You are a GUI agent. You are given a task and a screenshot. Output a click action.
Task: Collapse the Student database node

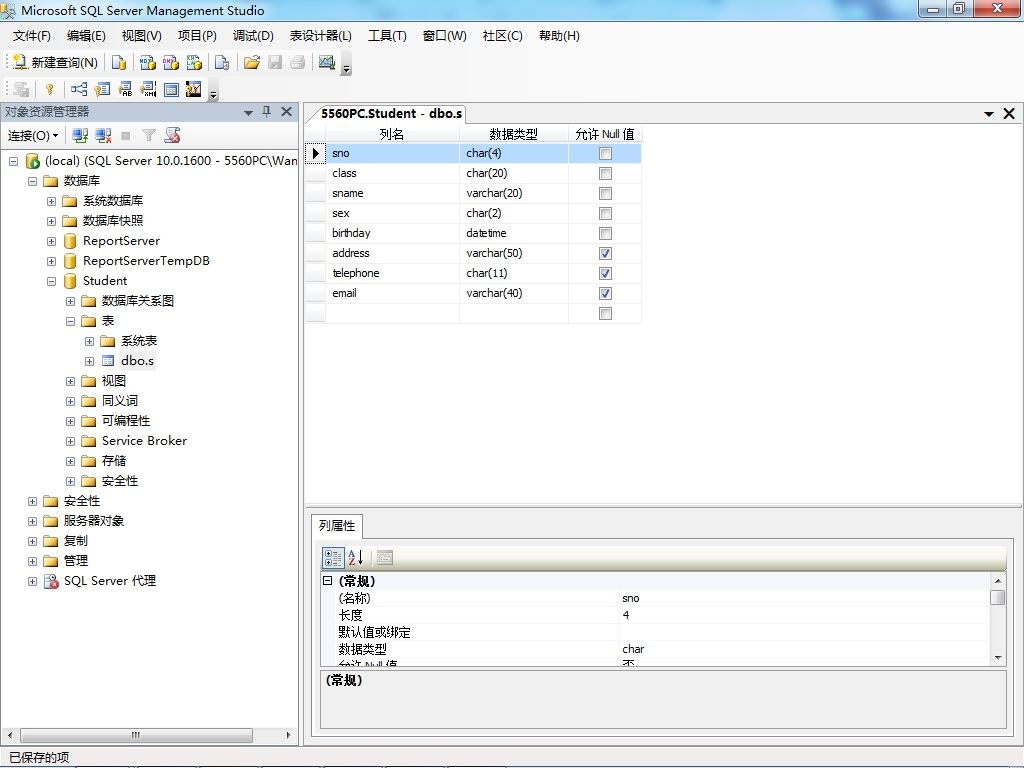(51, 281)
